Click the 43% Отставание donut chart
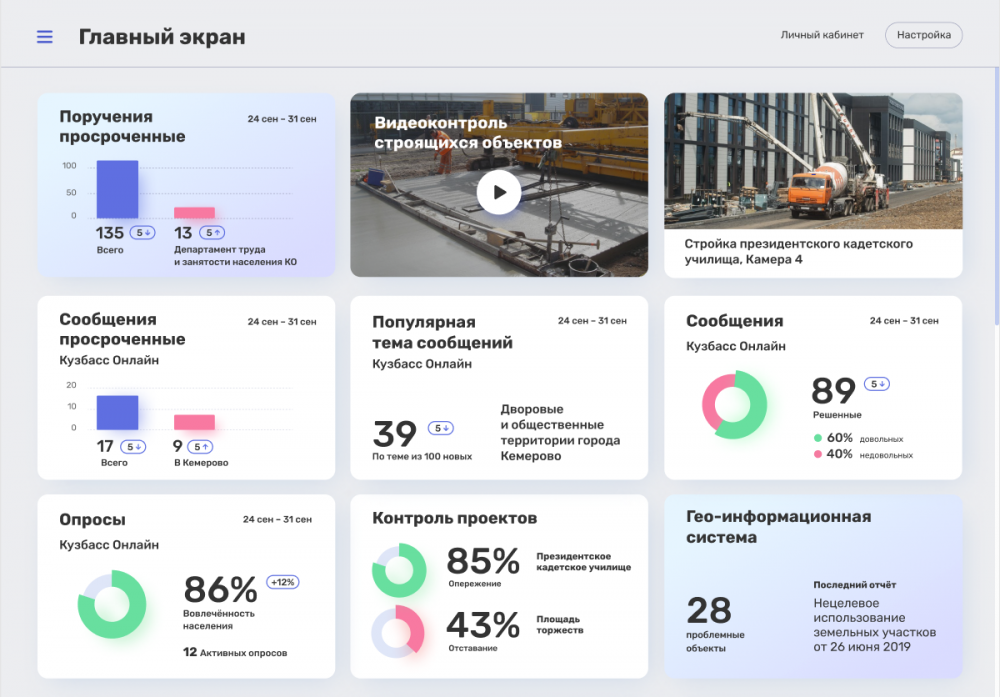Screen dimensions: 1000x697 pyautogui.click(x=399, y=631)
